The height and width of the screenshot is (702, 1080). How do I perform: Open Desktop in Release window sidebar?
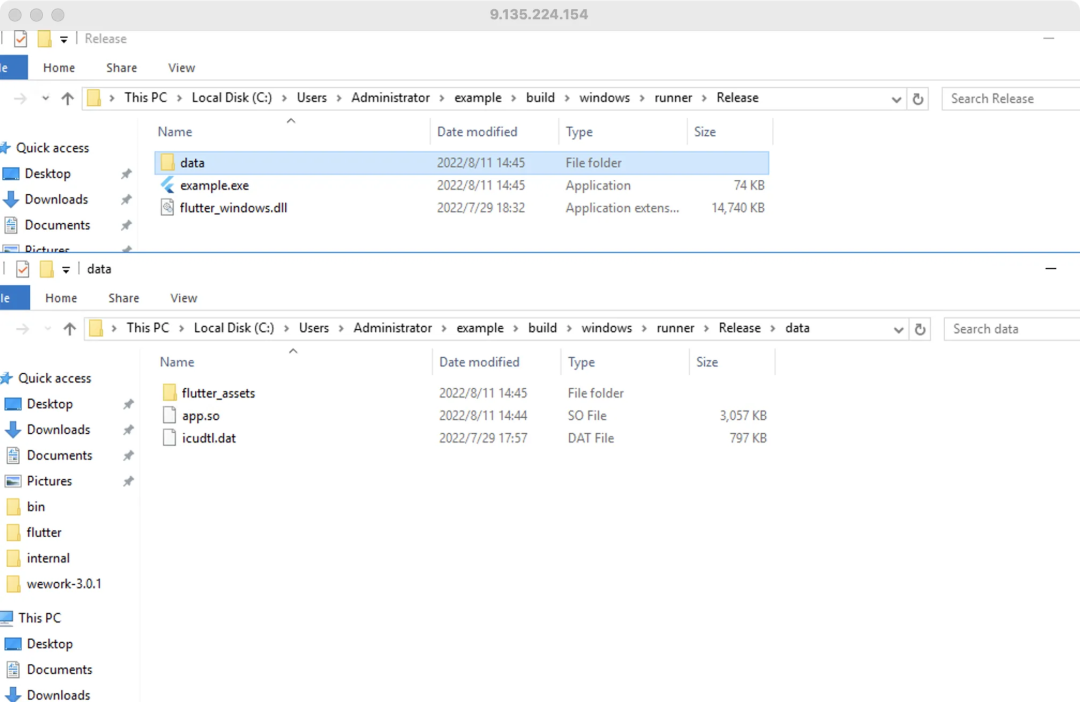48,174
